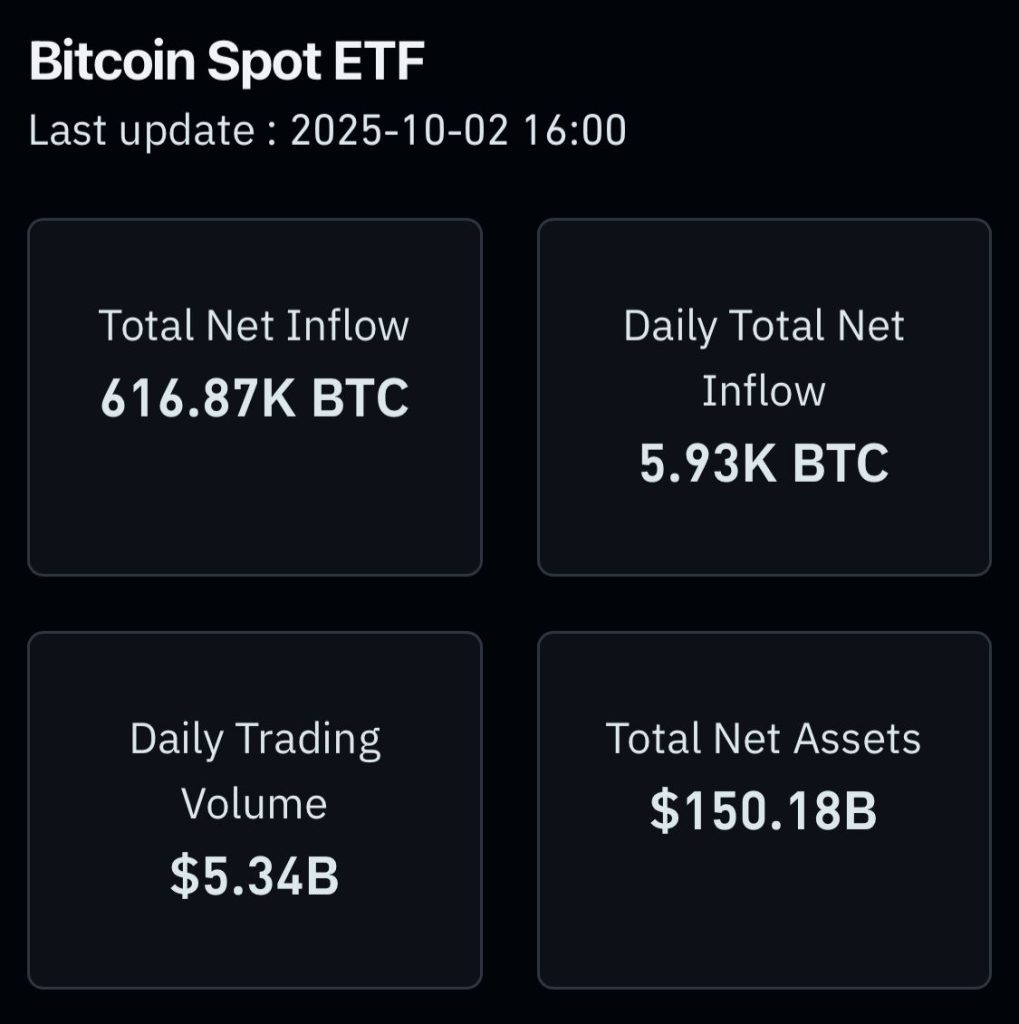Click the Daily Total Net label line
This screenshot has width=1019, height=1024.
(764, 327)
